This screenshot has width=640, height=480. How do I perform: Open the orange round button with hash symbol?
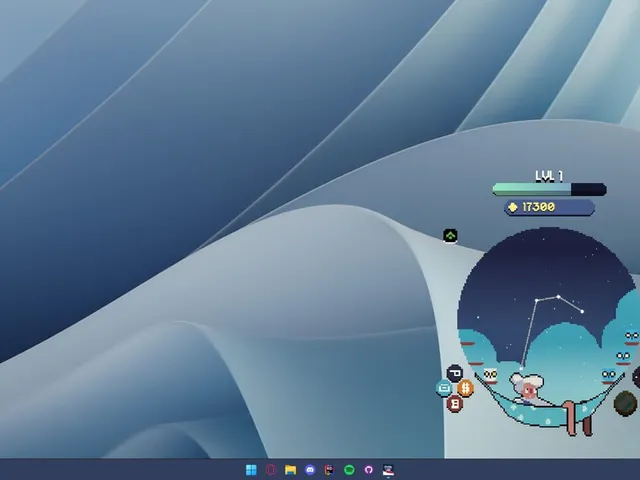pos(465,388)
